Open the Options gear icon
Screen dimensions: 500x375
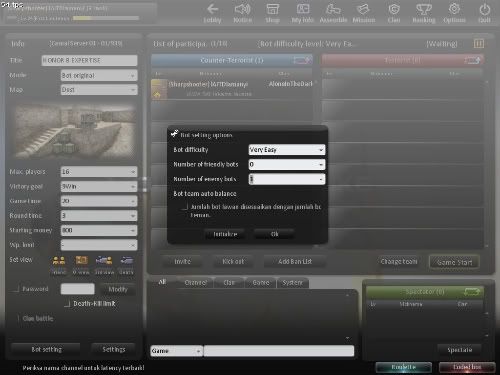point(454,9)
